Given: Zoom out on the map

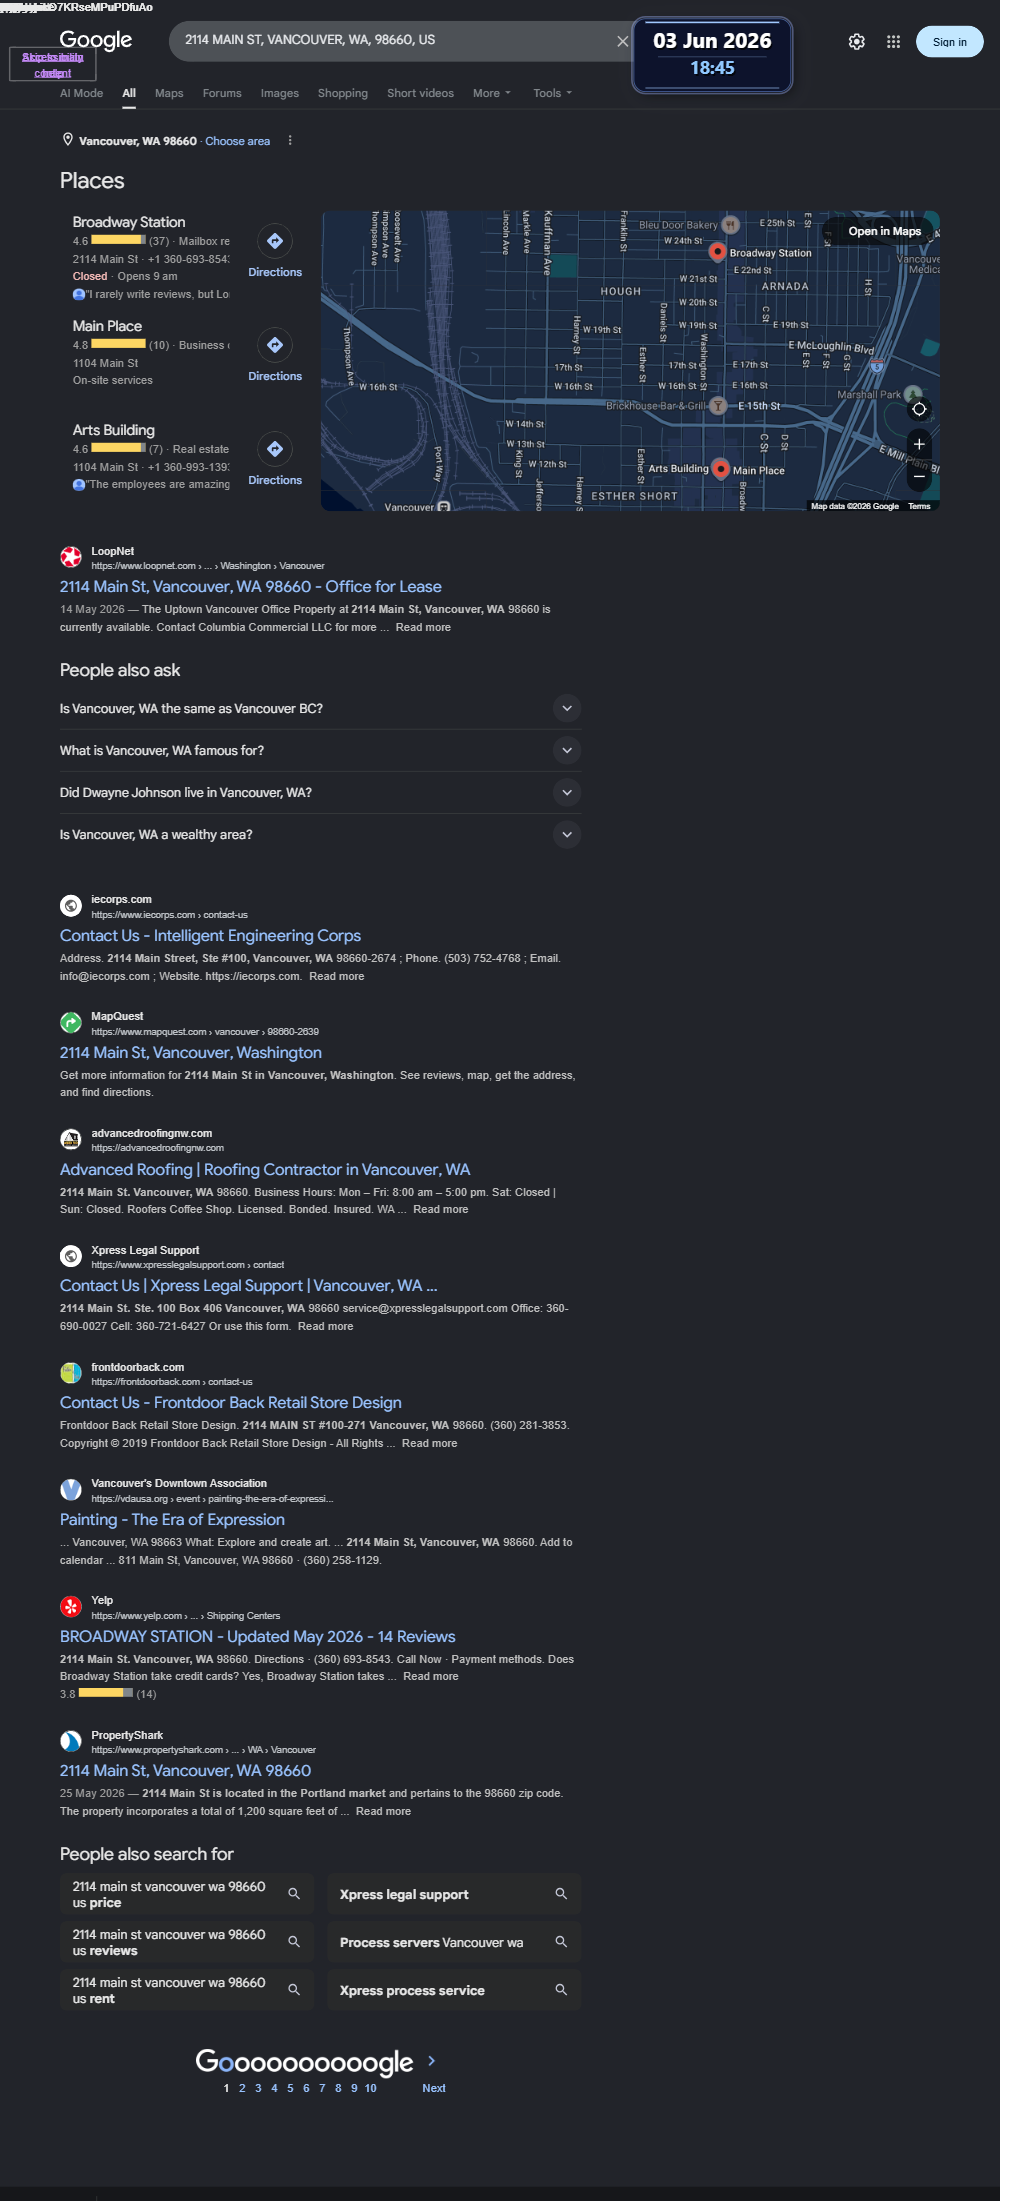Looking at the screenshot, I should [x=919, y=476].
